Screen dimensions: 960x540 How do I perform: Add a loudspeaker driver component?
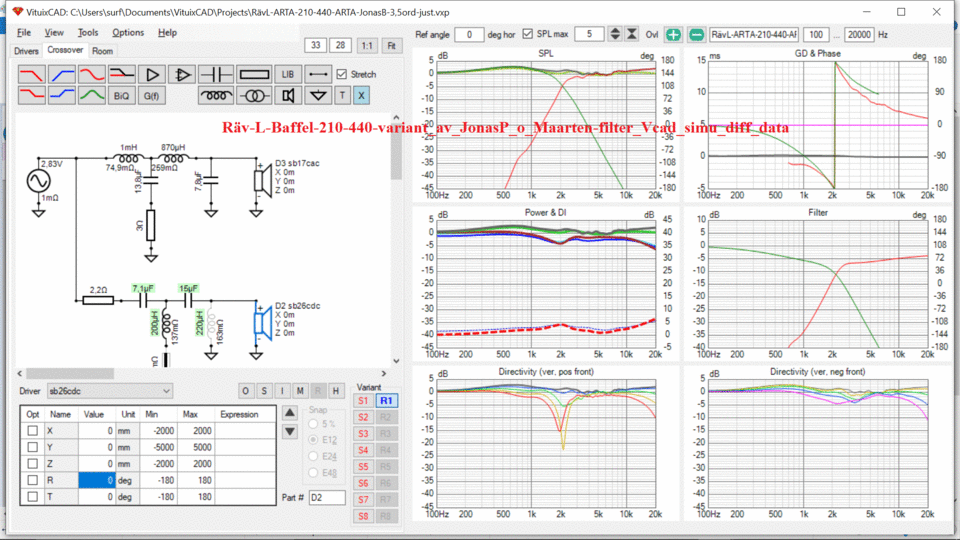(288, 96)
